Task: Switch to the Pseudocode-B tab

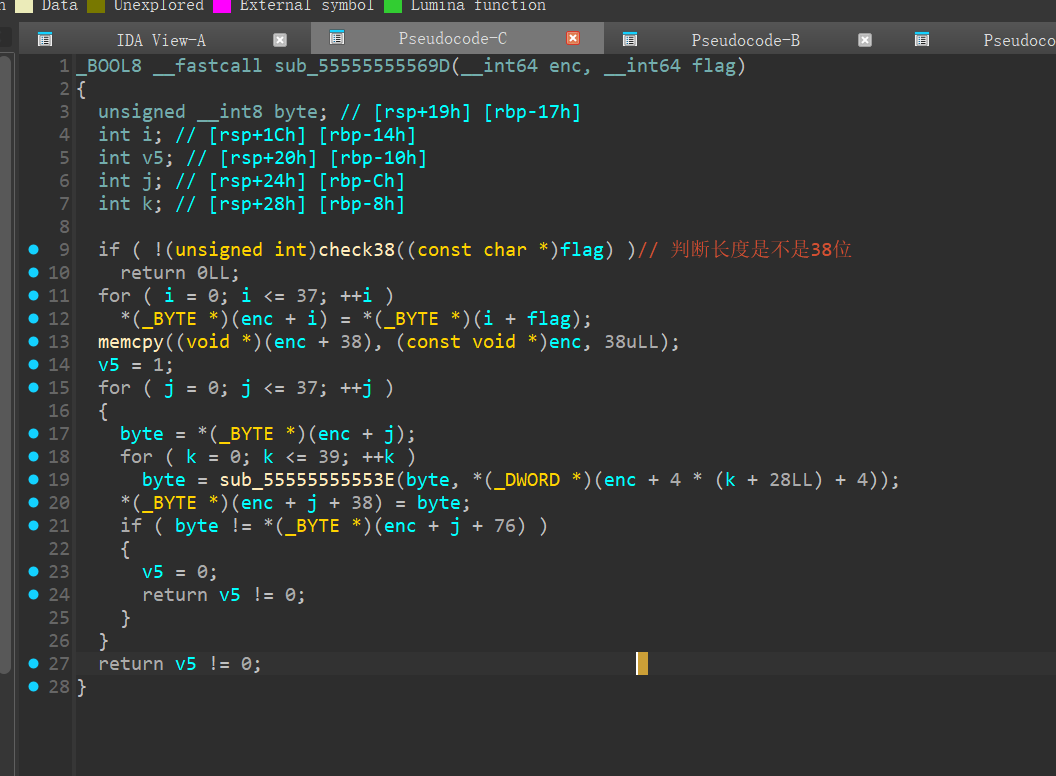Action: point(745,40)
